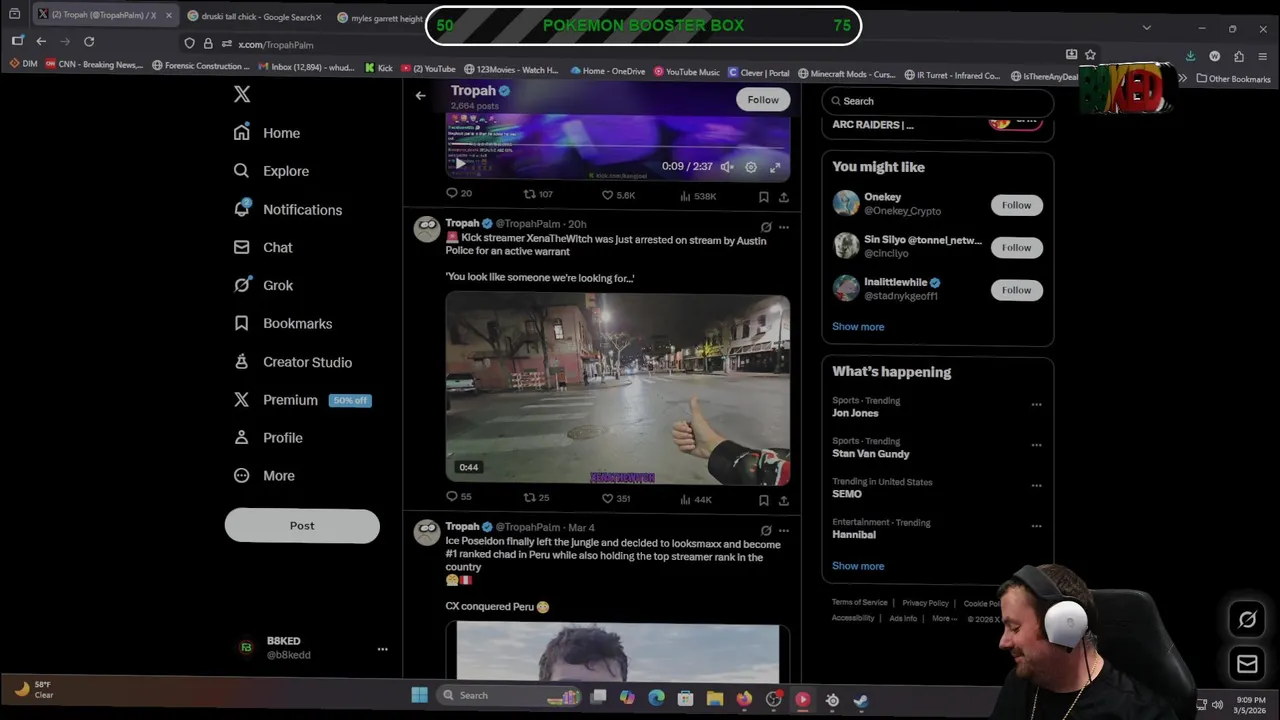Open Explore in the sidebar
This screenshot has width=1280, height=720.
271,171
